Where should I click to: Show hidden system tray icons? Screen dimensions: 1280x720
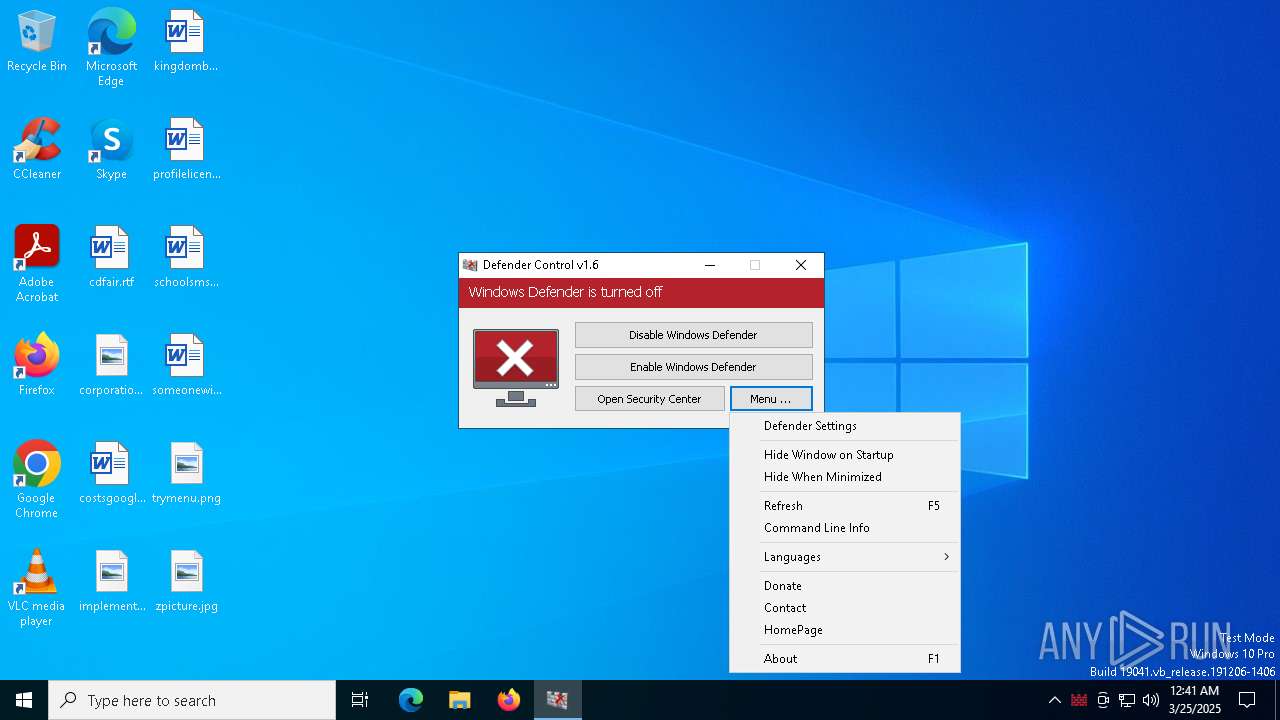1054,700
